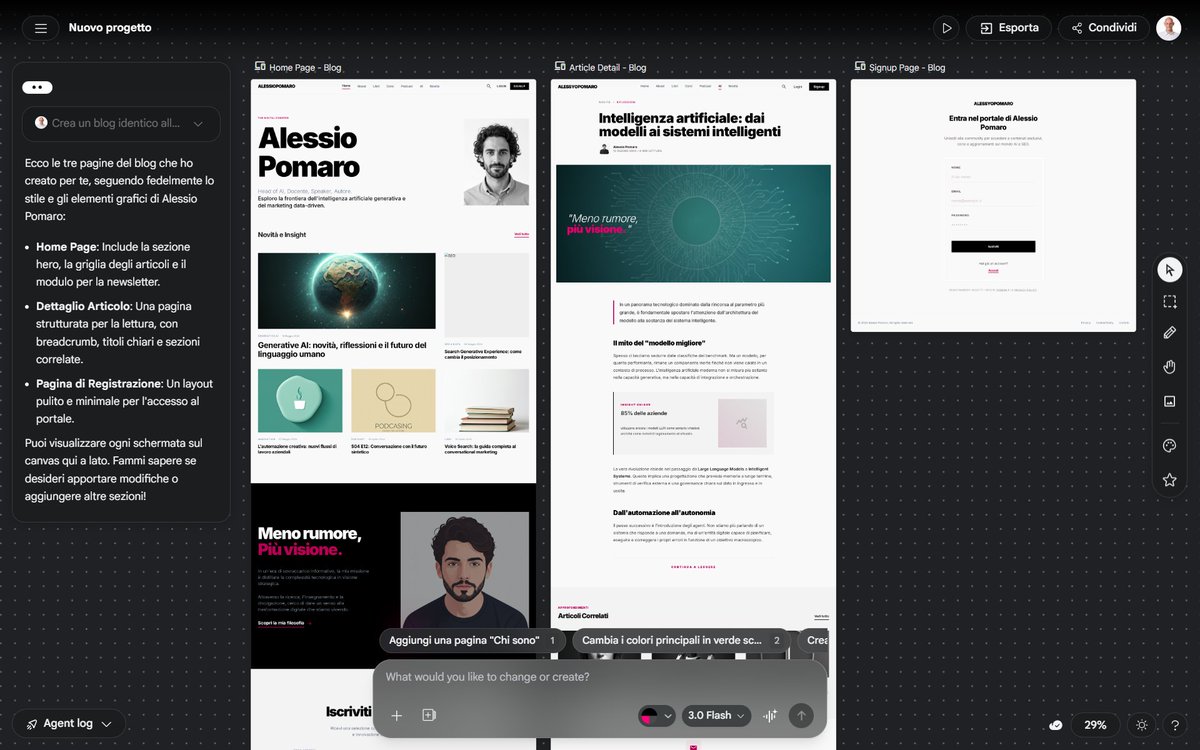
Task: Open the theme palette tool
Action: coord(1169,446)
